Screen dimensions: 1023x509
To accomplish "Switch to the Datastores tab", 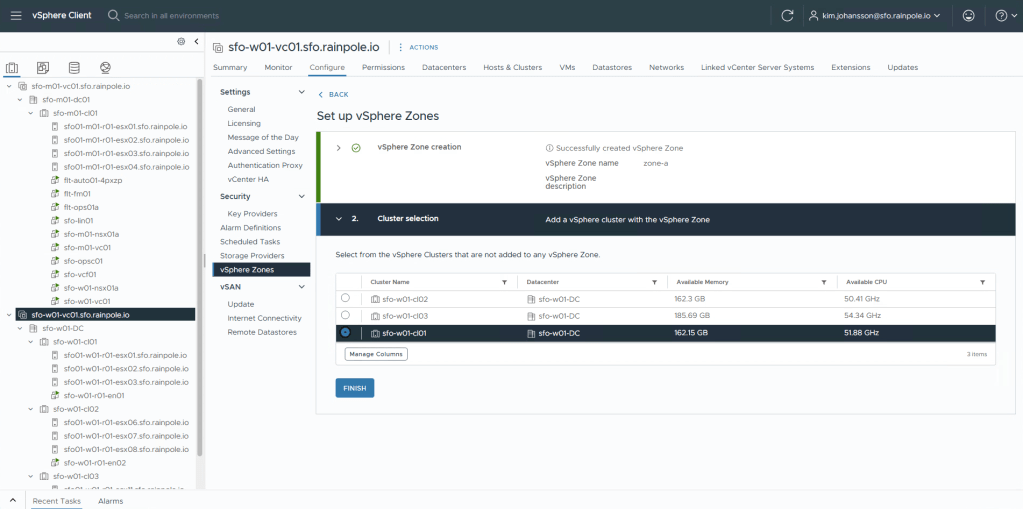I will point(612,67).
